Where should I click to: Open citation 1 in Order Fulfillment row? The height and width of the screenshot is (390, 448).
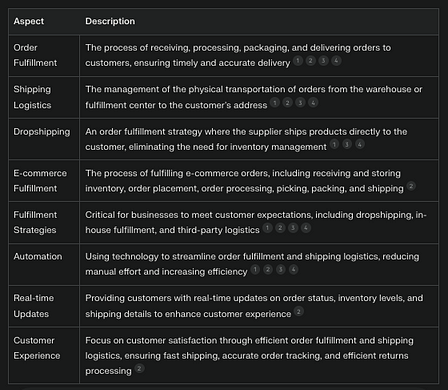pos(298,61)
